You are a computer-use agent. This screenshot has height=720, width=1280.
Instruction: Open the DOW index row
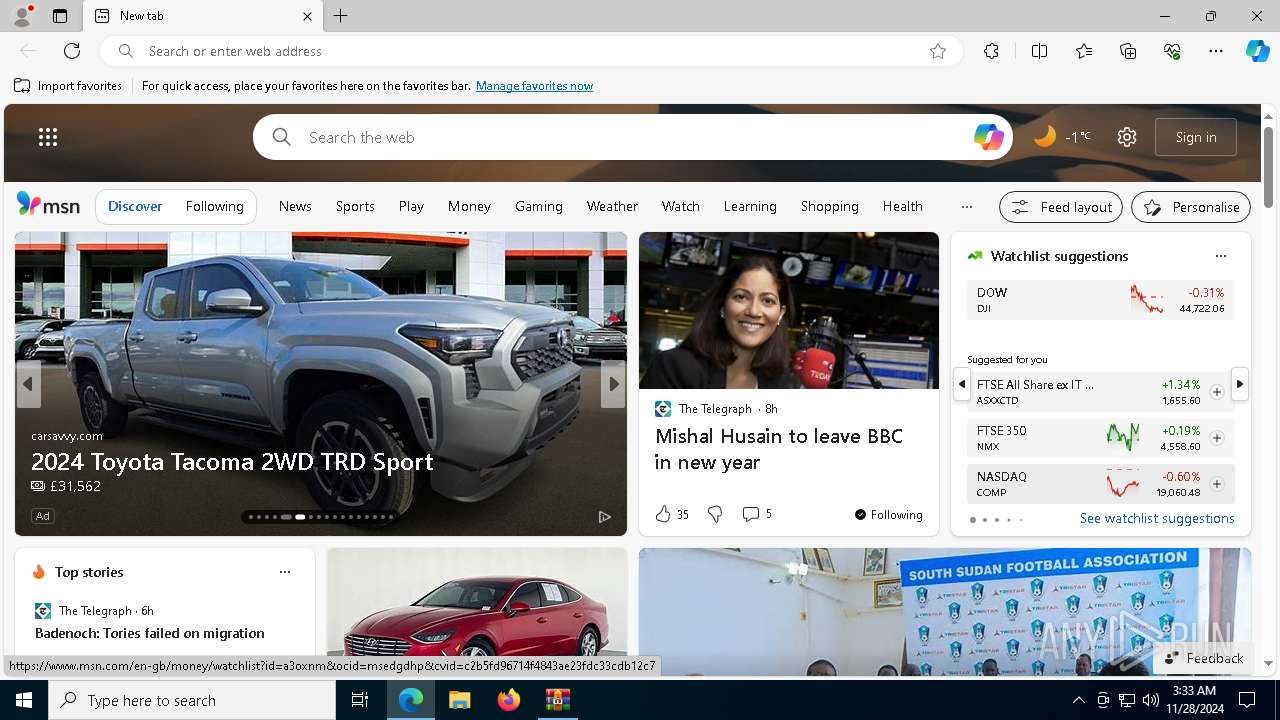pyautogui.click(x=1100, y=300)
